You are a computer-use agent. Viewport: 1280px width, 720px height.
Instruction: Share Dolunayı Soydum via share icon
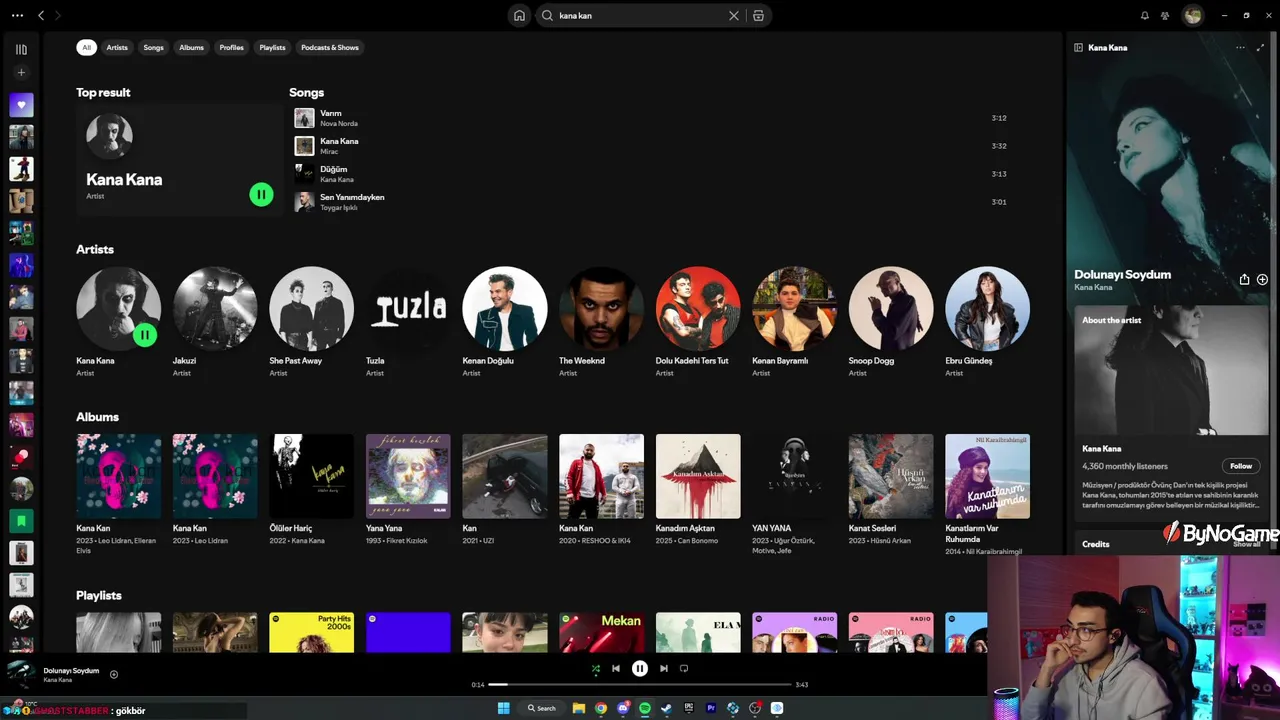click(1244, 280)
